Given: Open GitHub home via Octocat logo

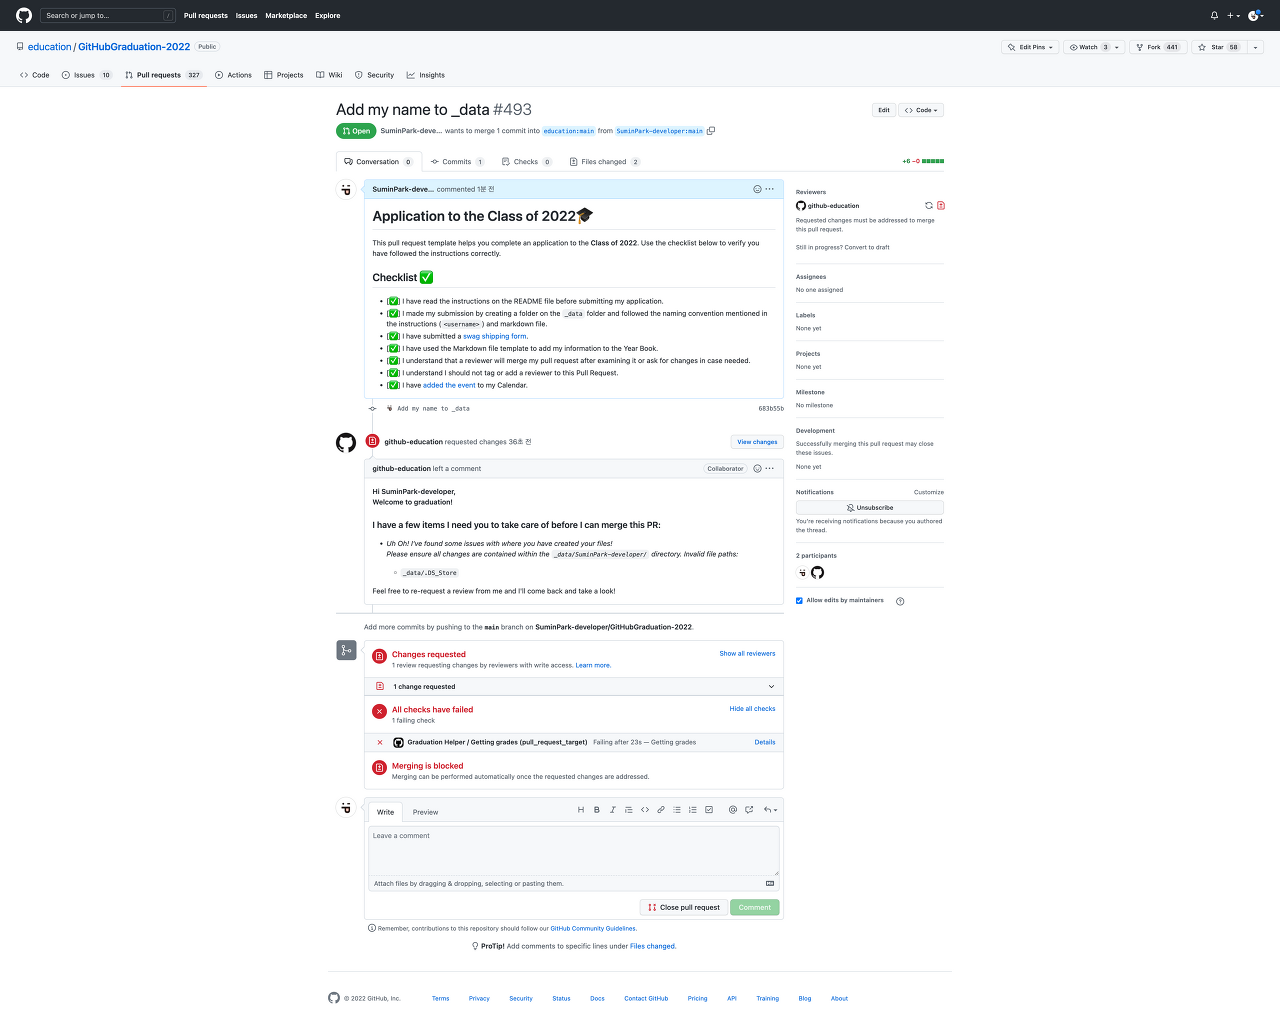Looking at the screenshot, I should pos(24,15).
